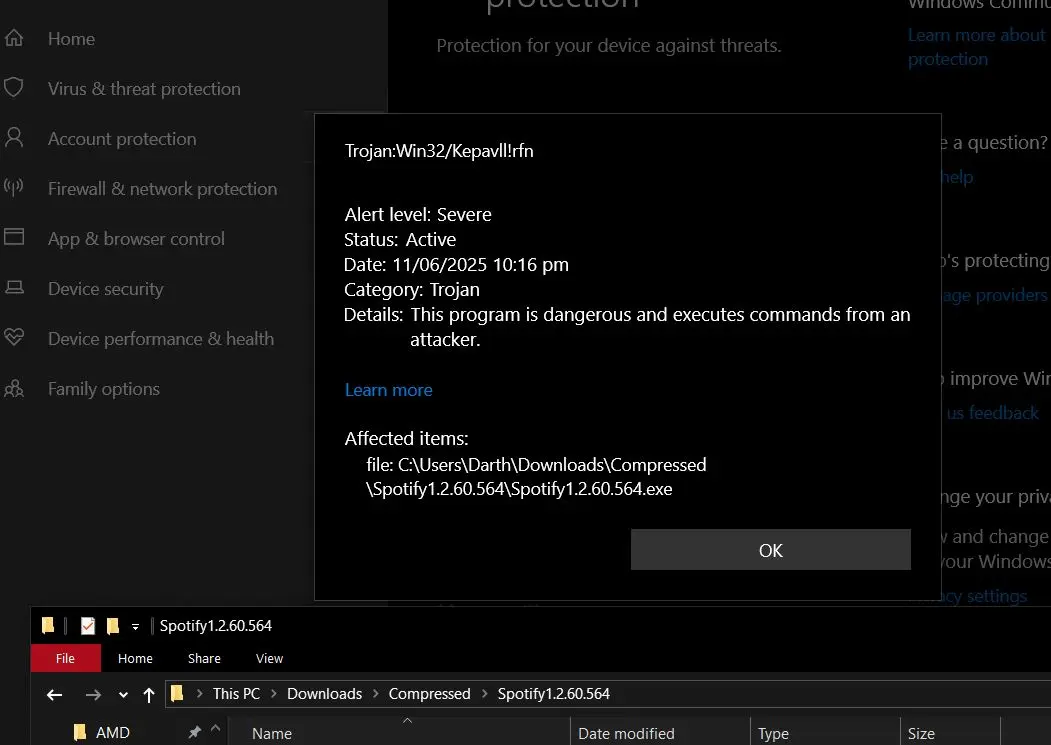1051x745 pixels.
Task: Click the heart icon for Device performance & health
Action: (x=13, y=337)
